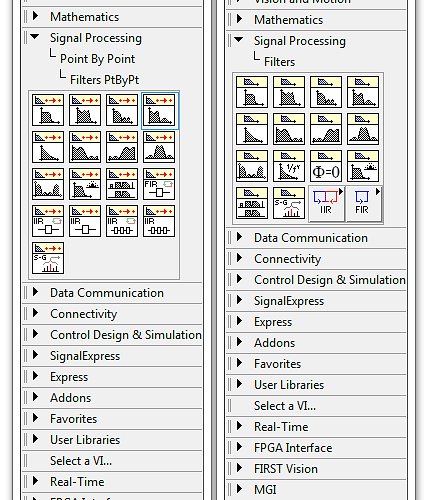429x500 pixels.
Task: Choose the Butterworth Filter PtByPt icon
Action: pyautogui.click(x=48, y=110)
